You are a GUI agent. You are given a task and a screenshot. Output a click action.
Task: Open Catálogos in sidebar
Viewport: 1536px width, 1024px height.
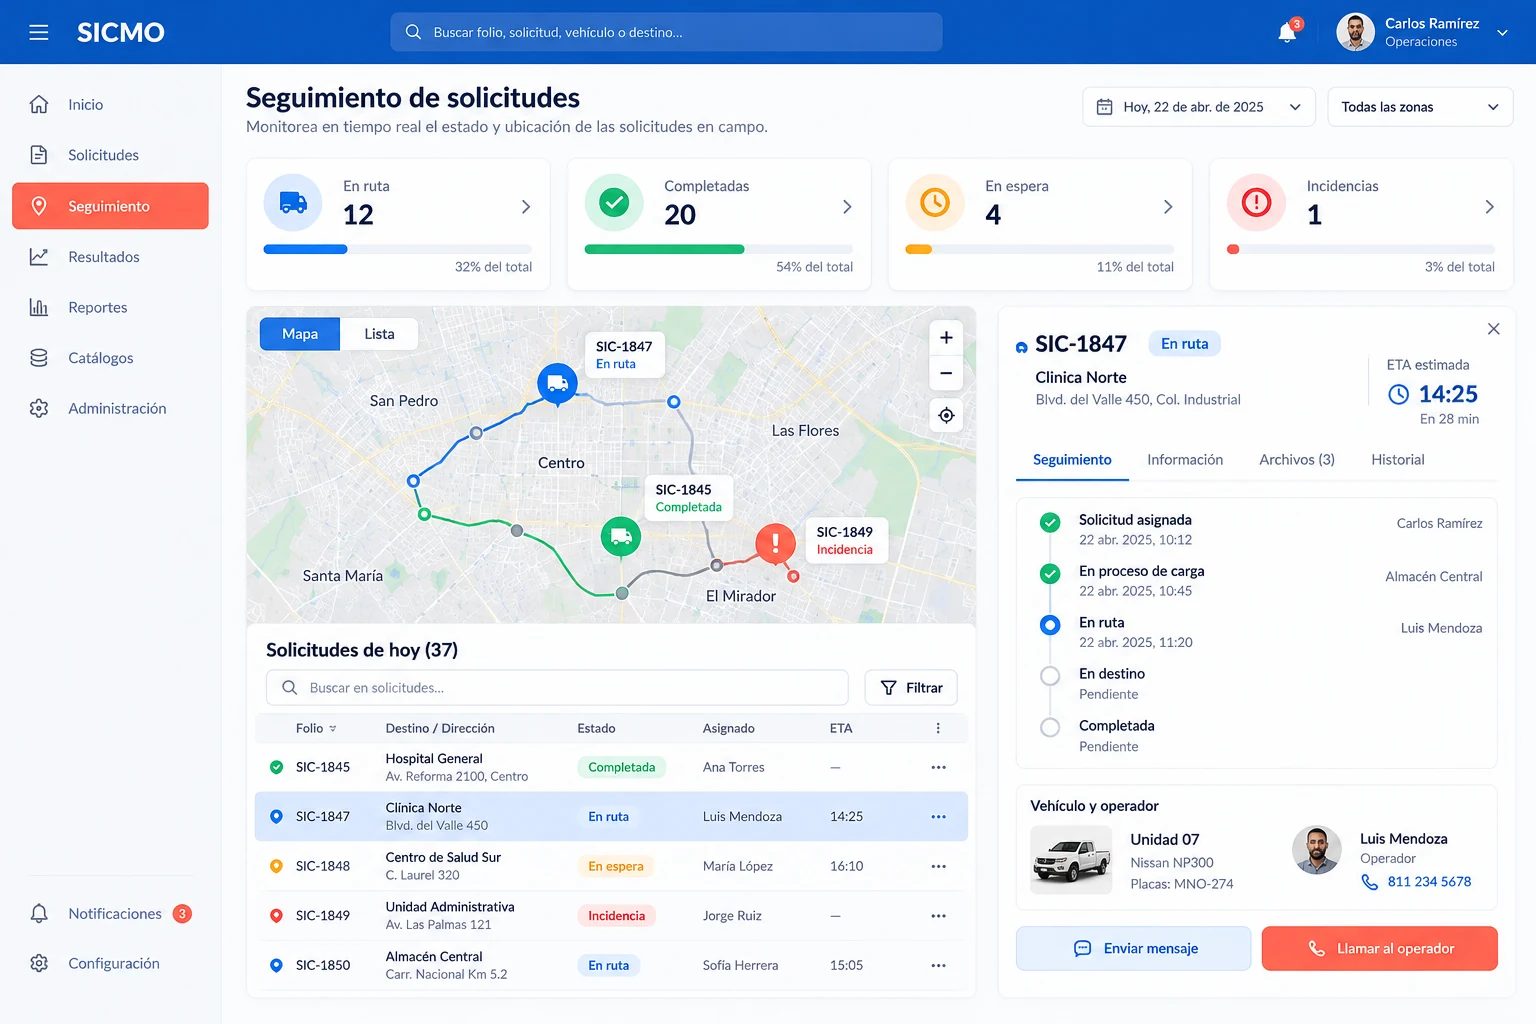110,358
